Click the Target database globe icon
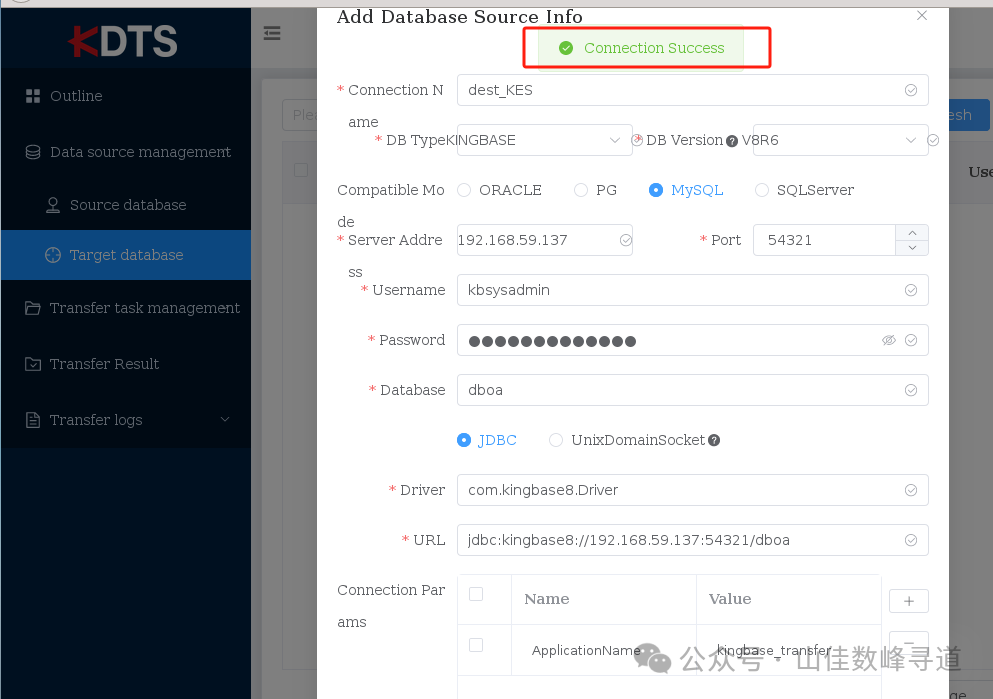The image size is (993, 699). pyautogui.click(x=53, y=255)
